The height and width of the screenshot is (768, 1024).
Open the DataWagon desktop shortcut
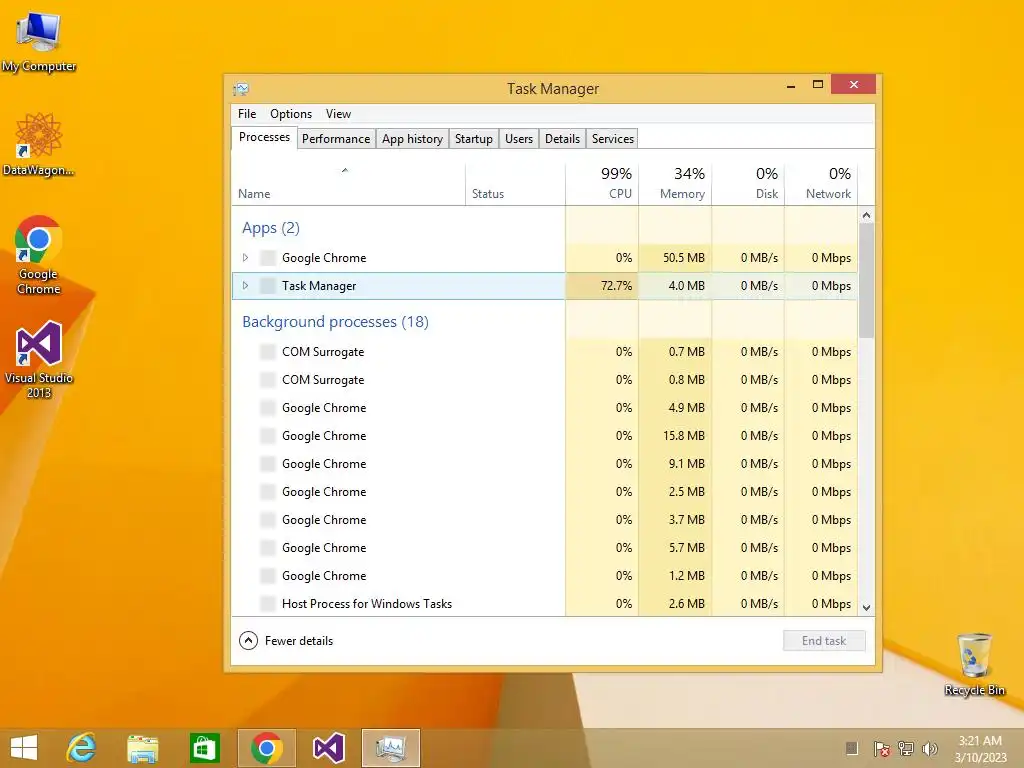[x=39, y=144]
